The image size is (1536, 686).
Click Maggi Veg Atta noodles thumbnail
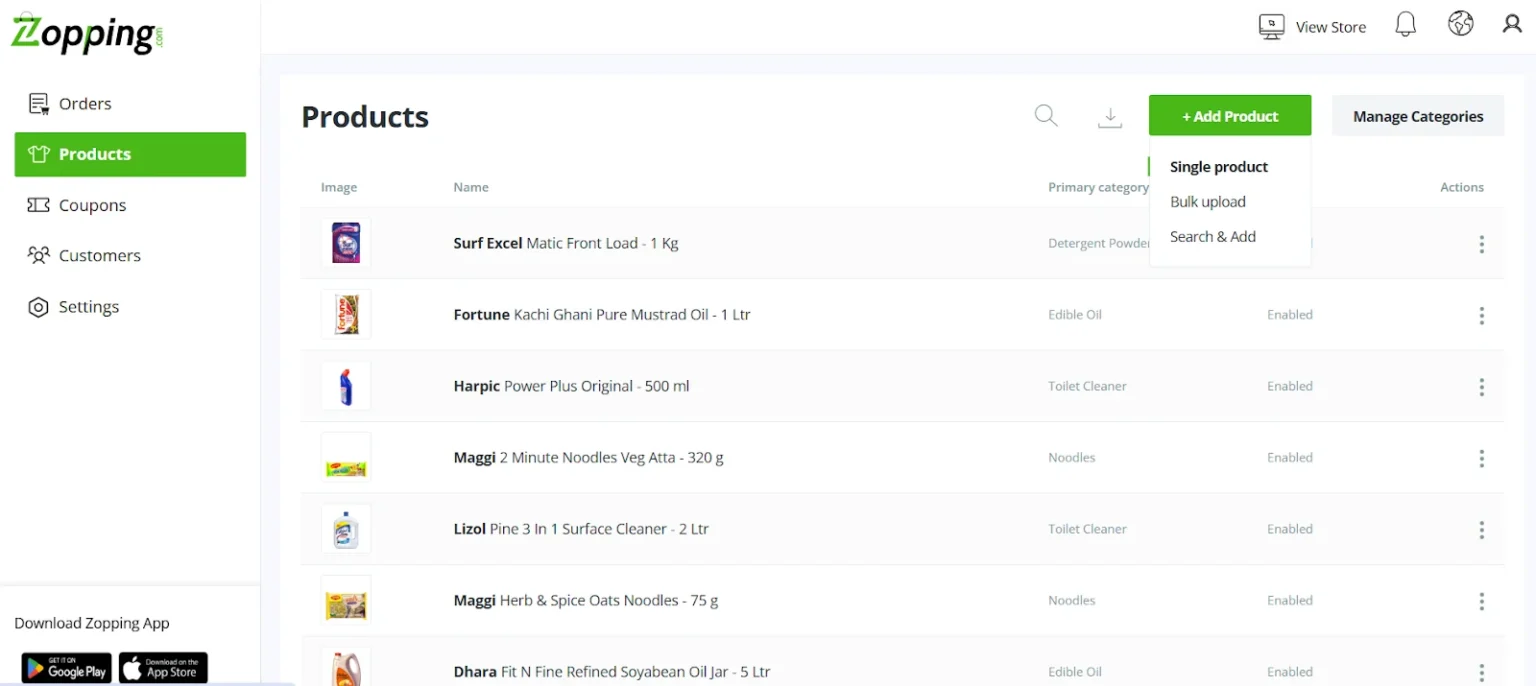(x=346, y=457)
